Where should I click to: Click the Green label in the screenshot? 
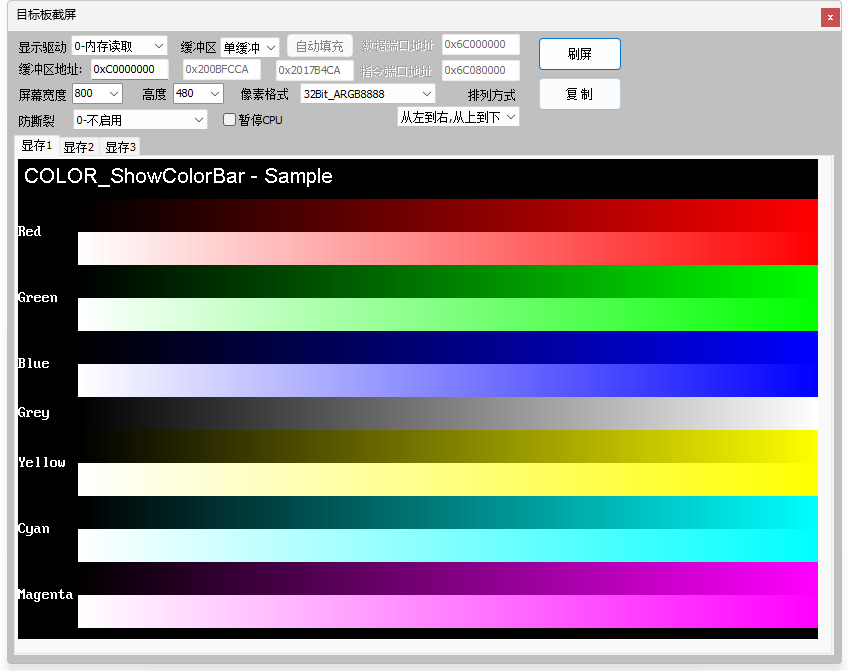pos(37,297)
